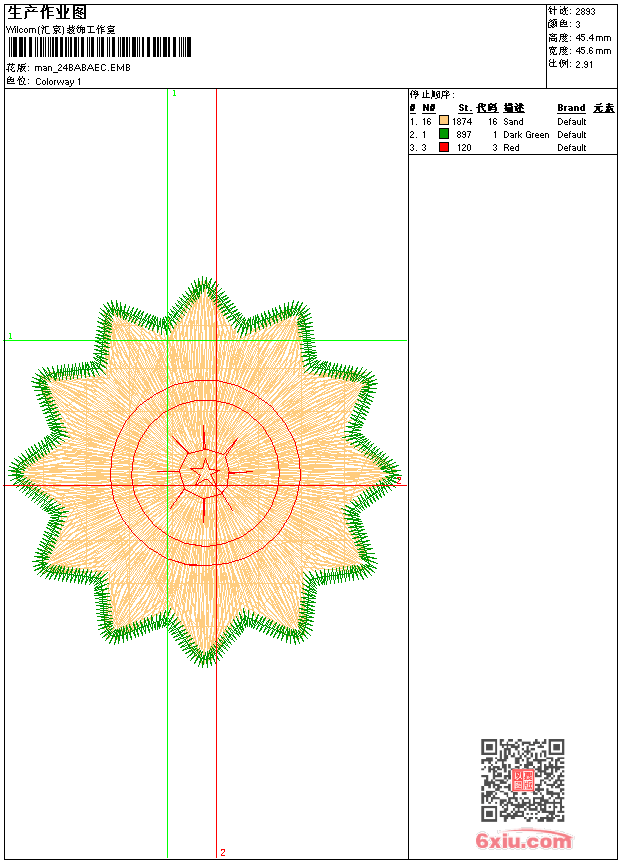Click stitch count 897 in Dark Green row
This screenshot has height=860, width=620.
[x=464, y=135]
